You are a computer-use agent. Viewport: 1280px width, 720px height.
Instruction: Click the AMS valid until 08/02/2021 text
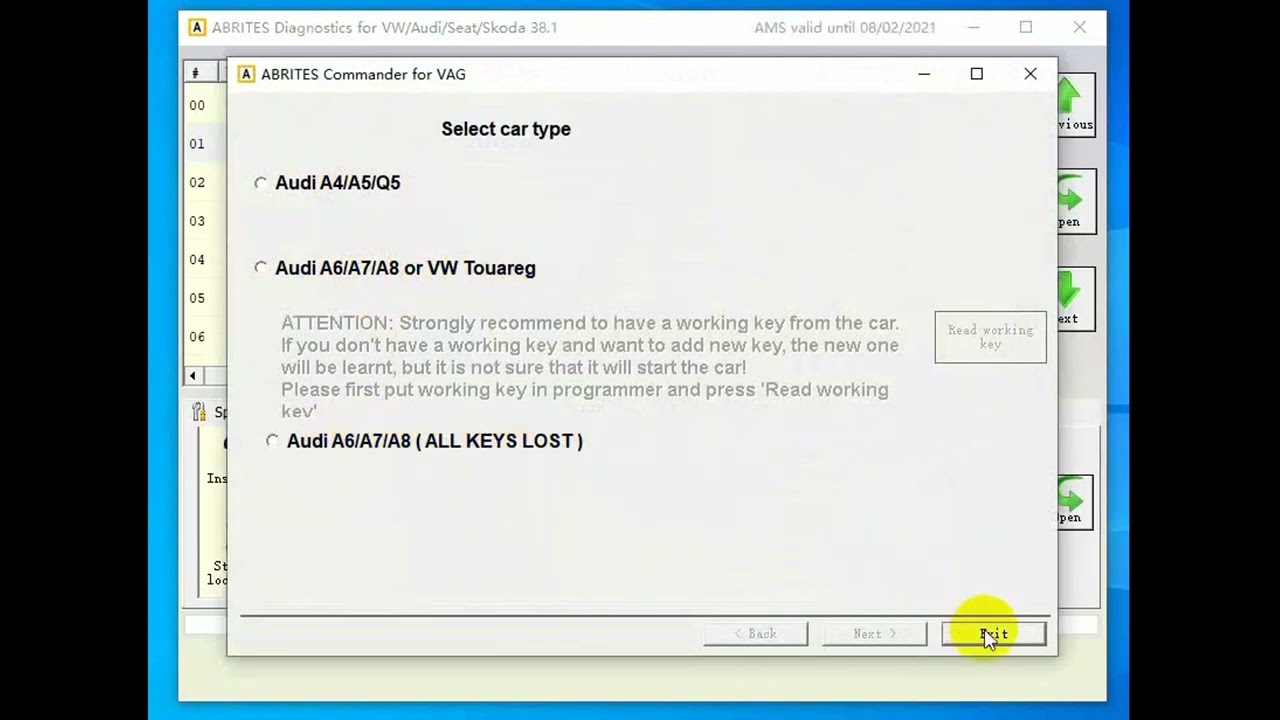point(845,28)
